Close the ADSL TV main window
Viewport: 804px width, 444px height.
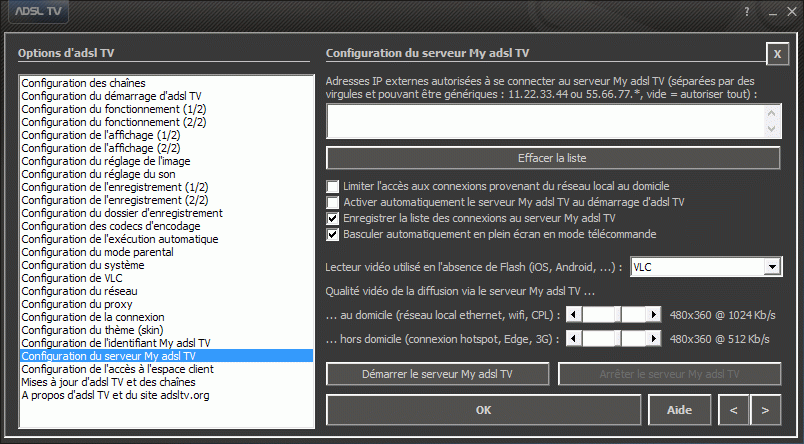[x=792, y=11]
